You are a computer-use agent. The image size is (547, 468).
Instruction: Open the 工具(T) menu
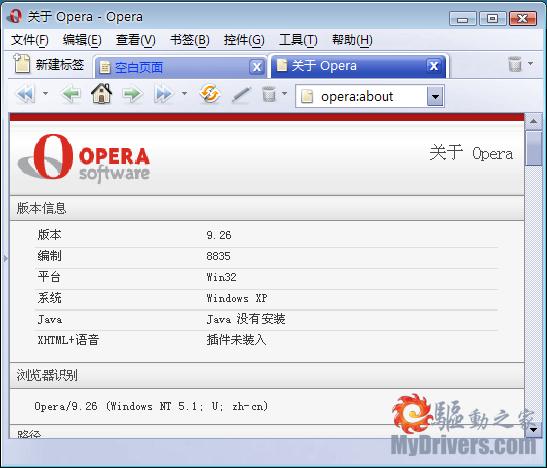click(298, 40)
